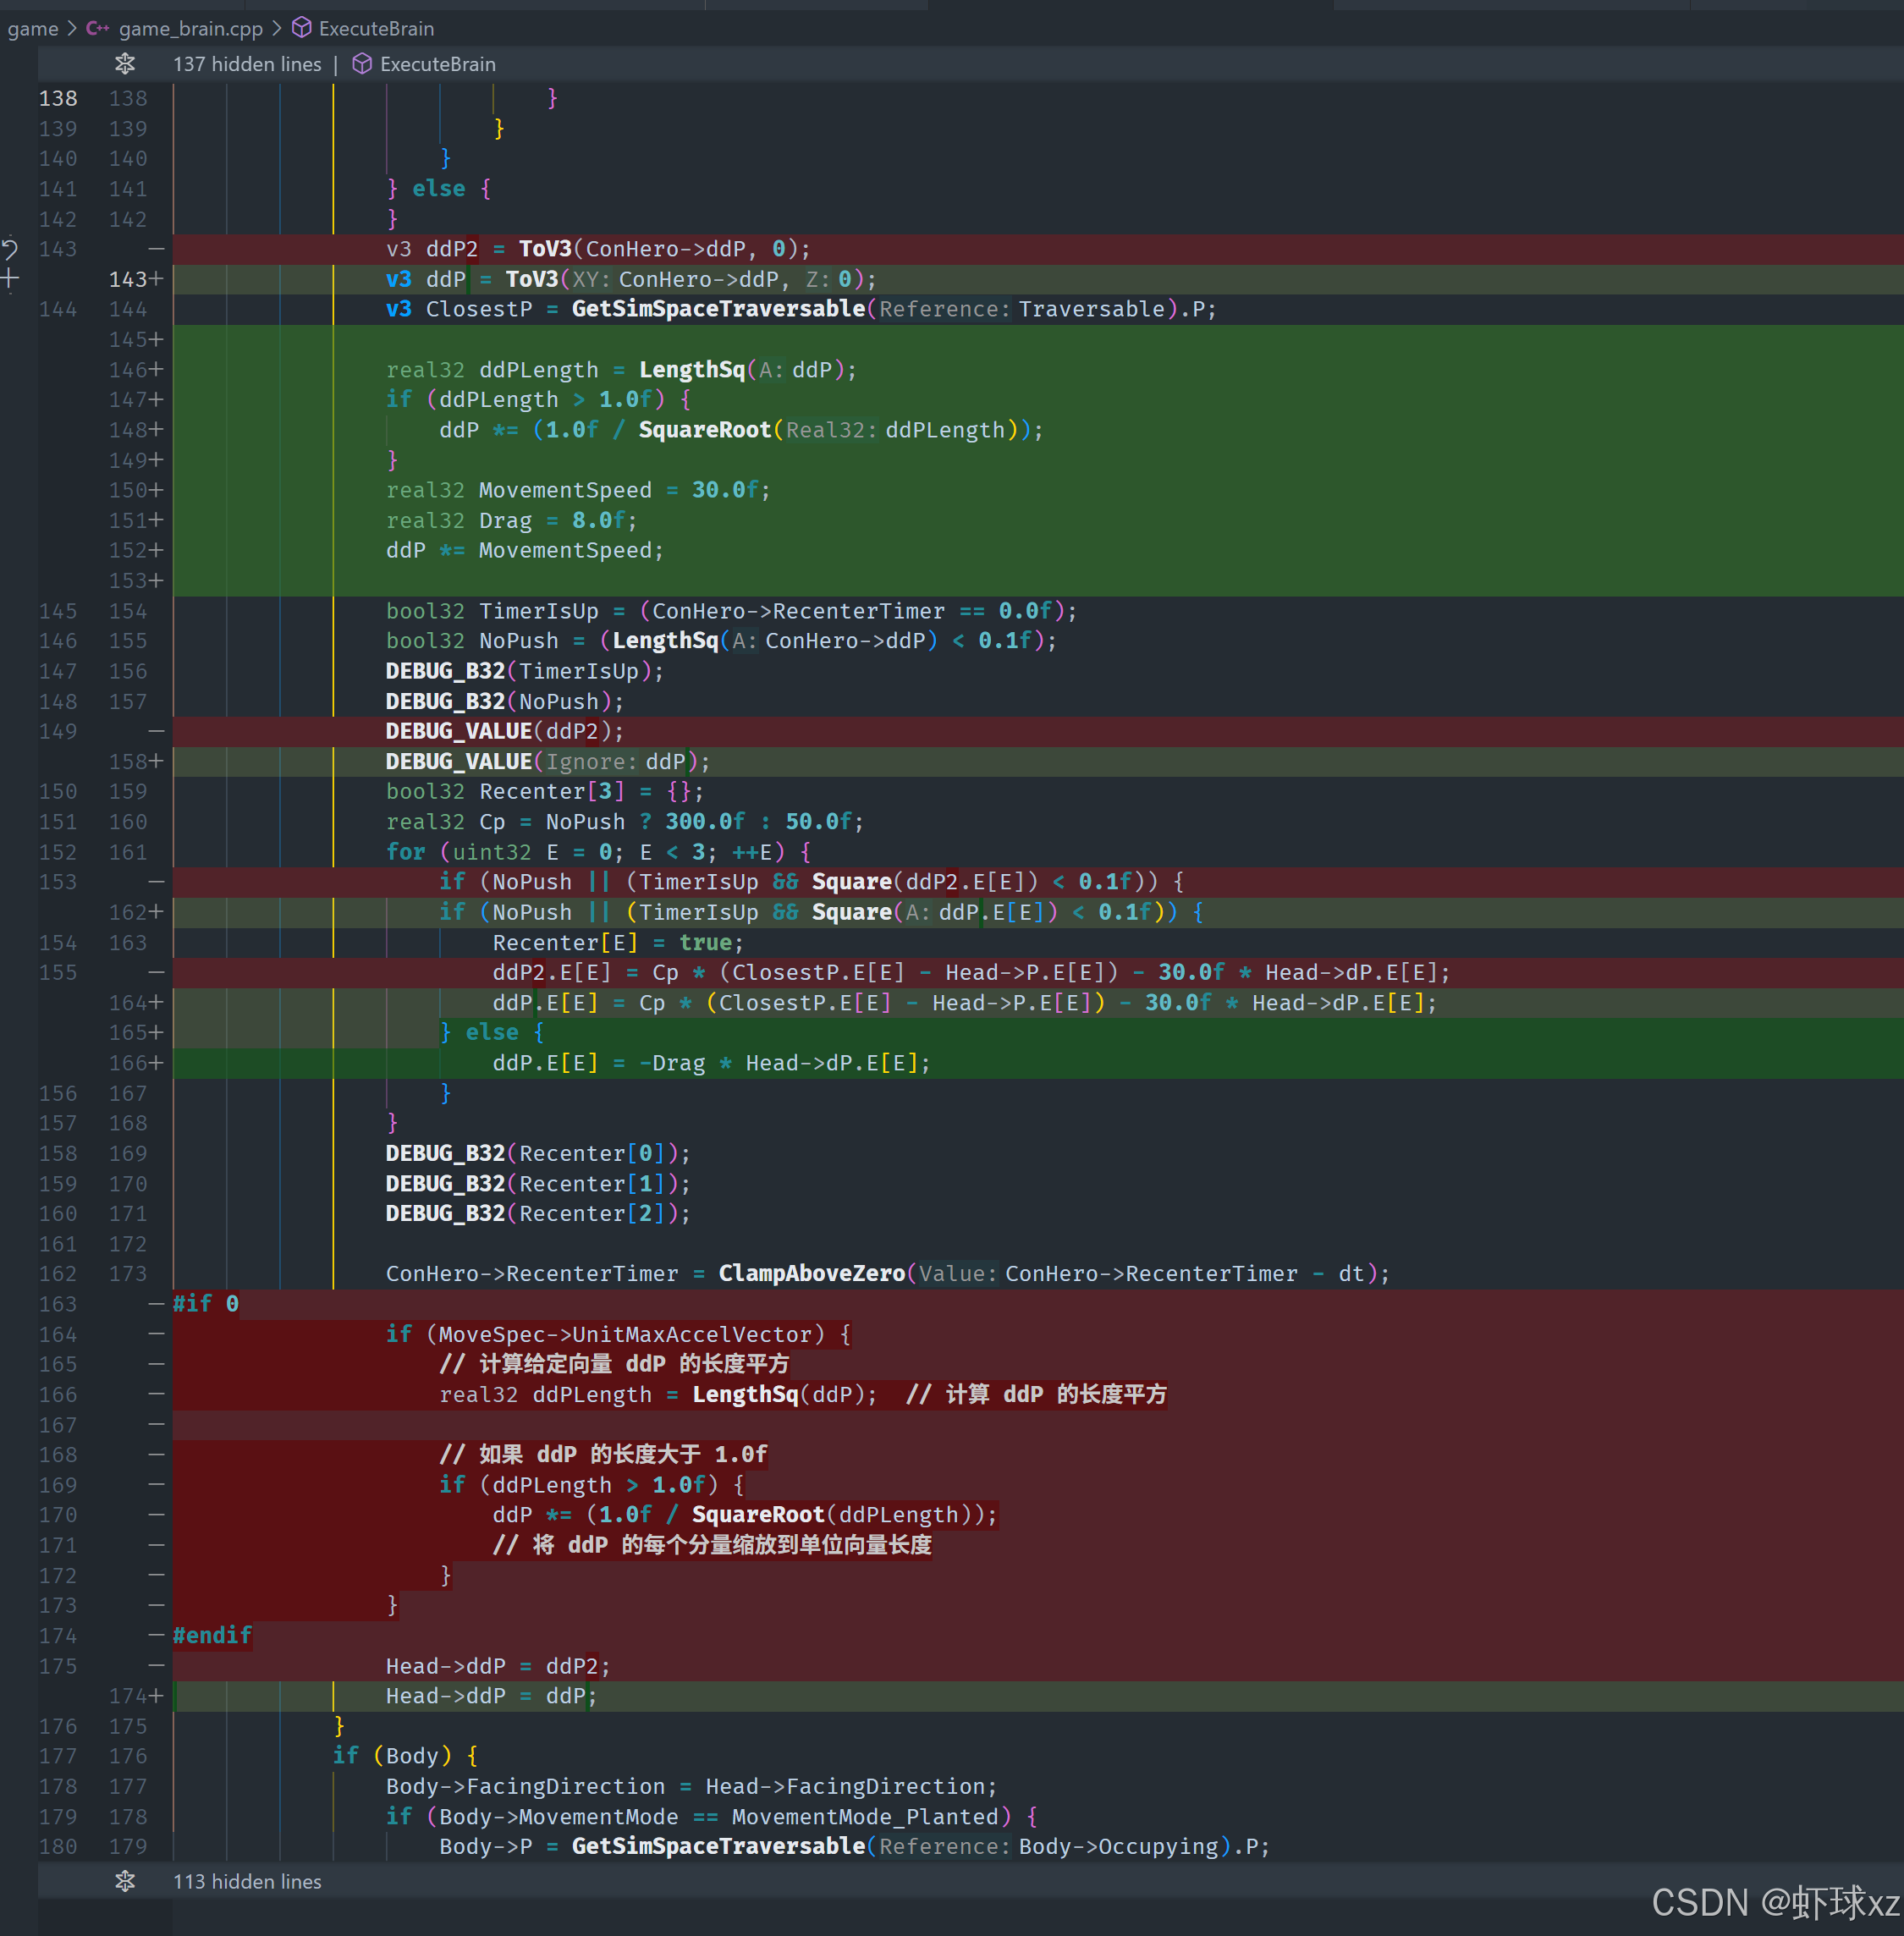
Task: Open the game folder breadcrumb
Action: point(33,28)
